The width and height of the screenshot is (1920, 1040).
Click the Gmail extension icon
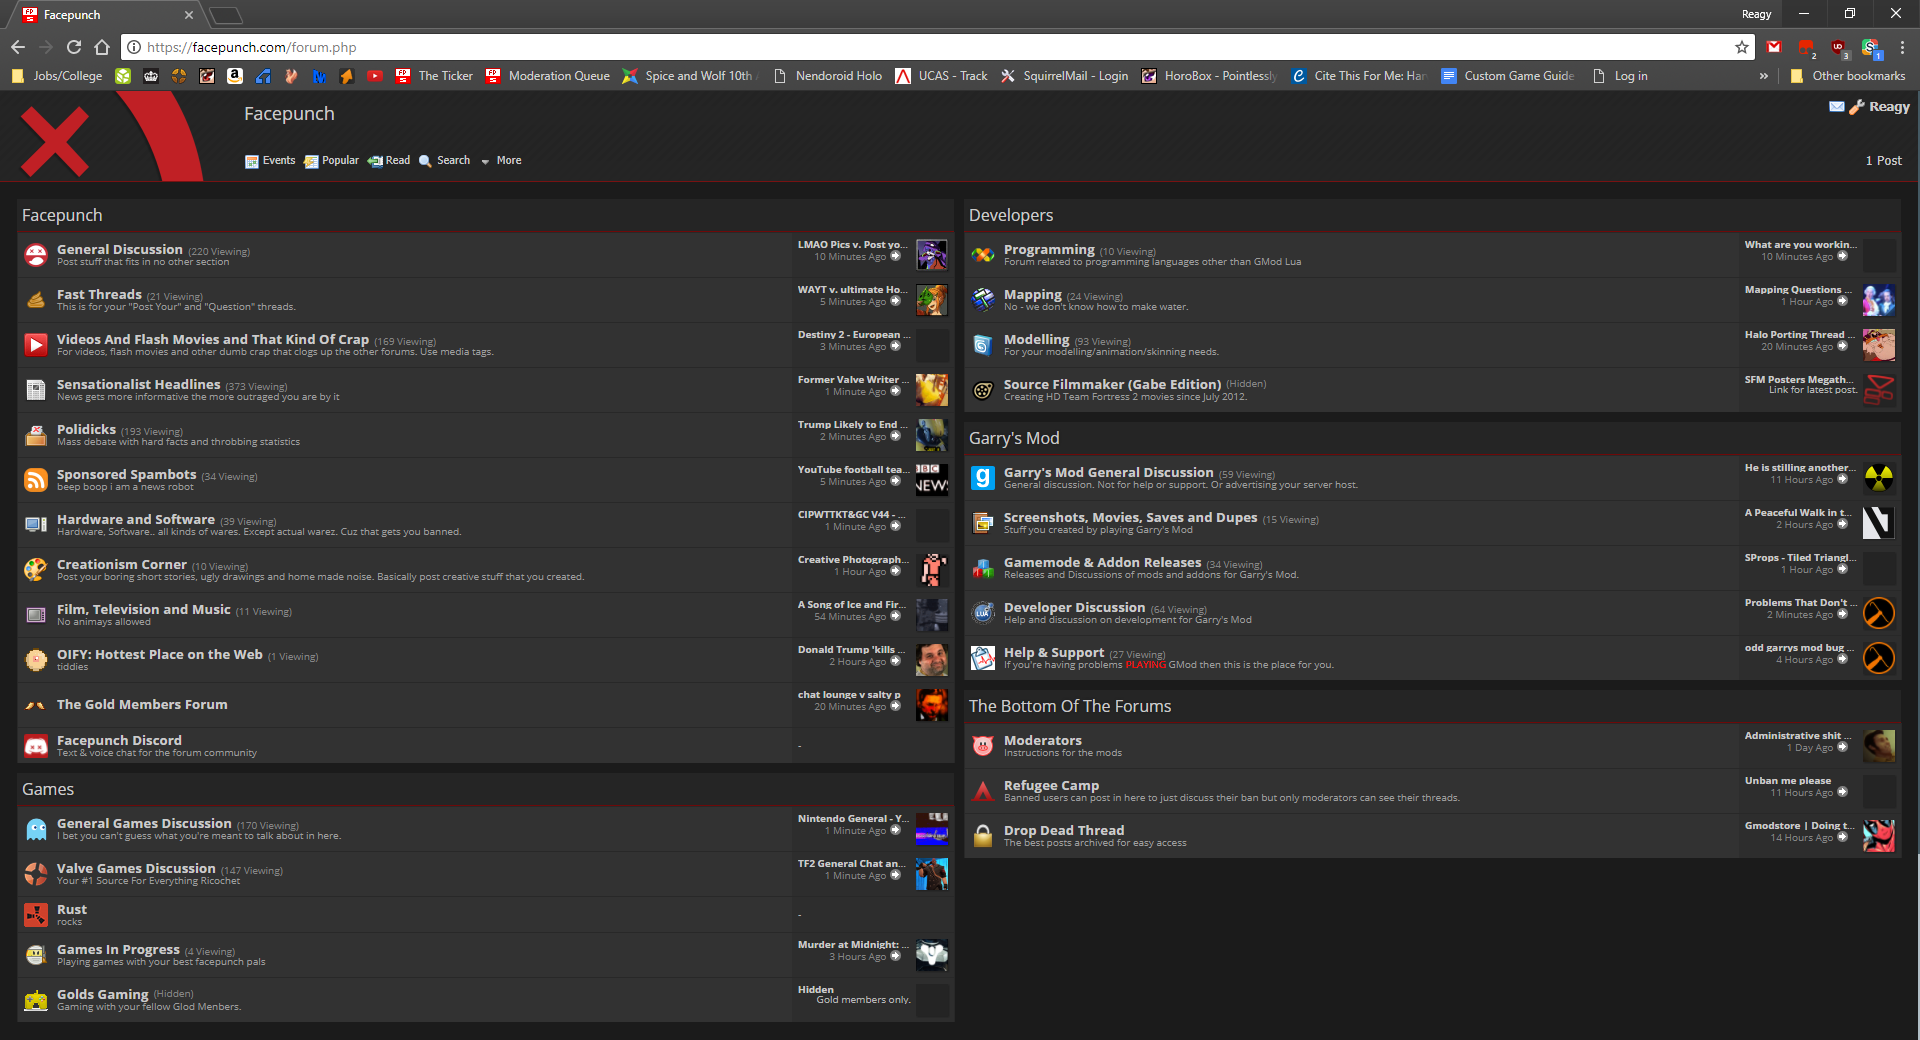1774,47
